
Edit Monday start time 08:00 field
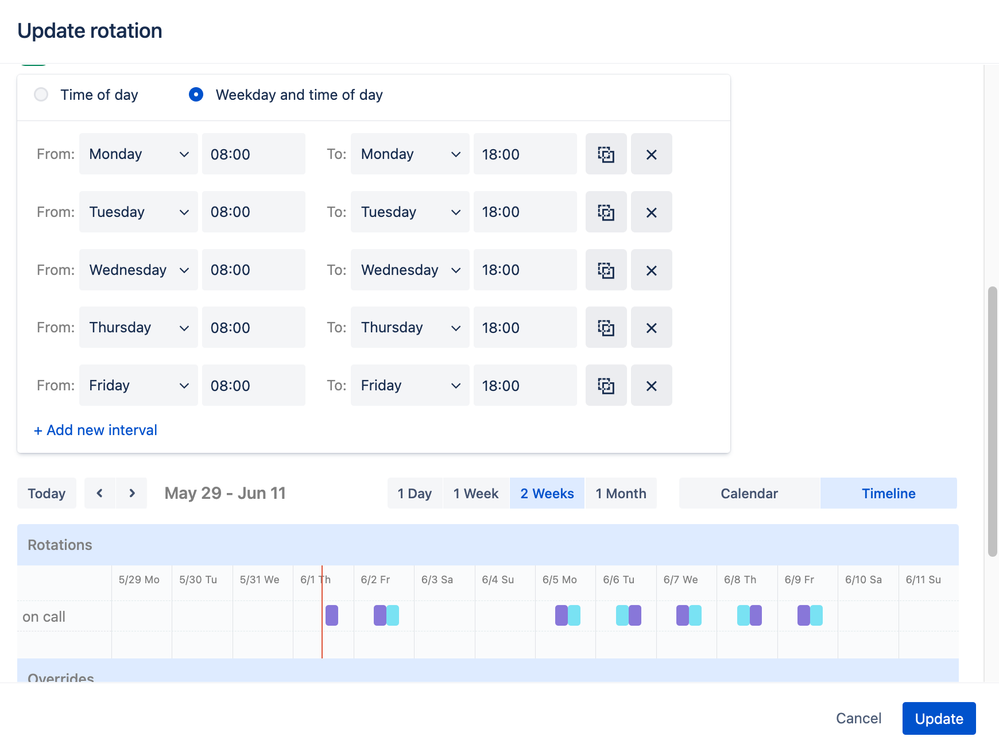point(254,154)
